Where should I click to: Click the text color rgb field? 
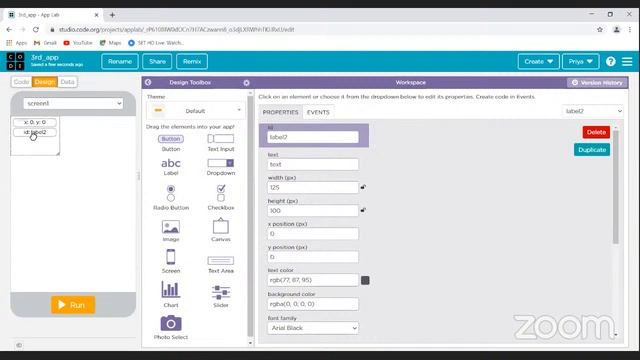pos(313,280)
